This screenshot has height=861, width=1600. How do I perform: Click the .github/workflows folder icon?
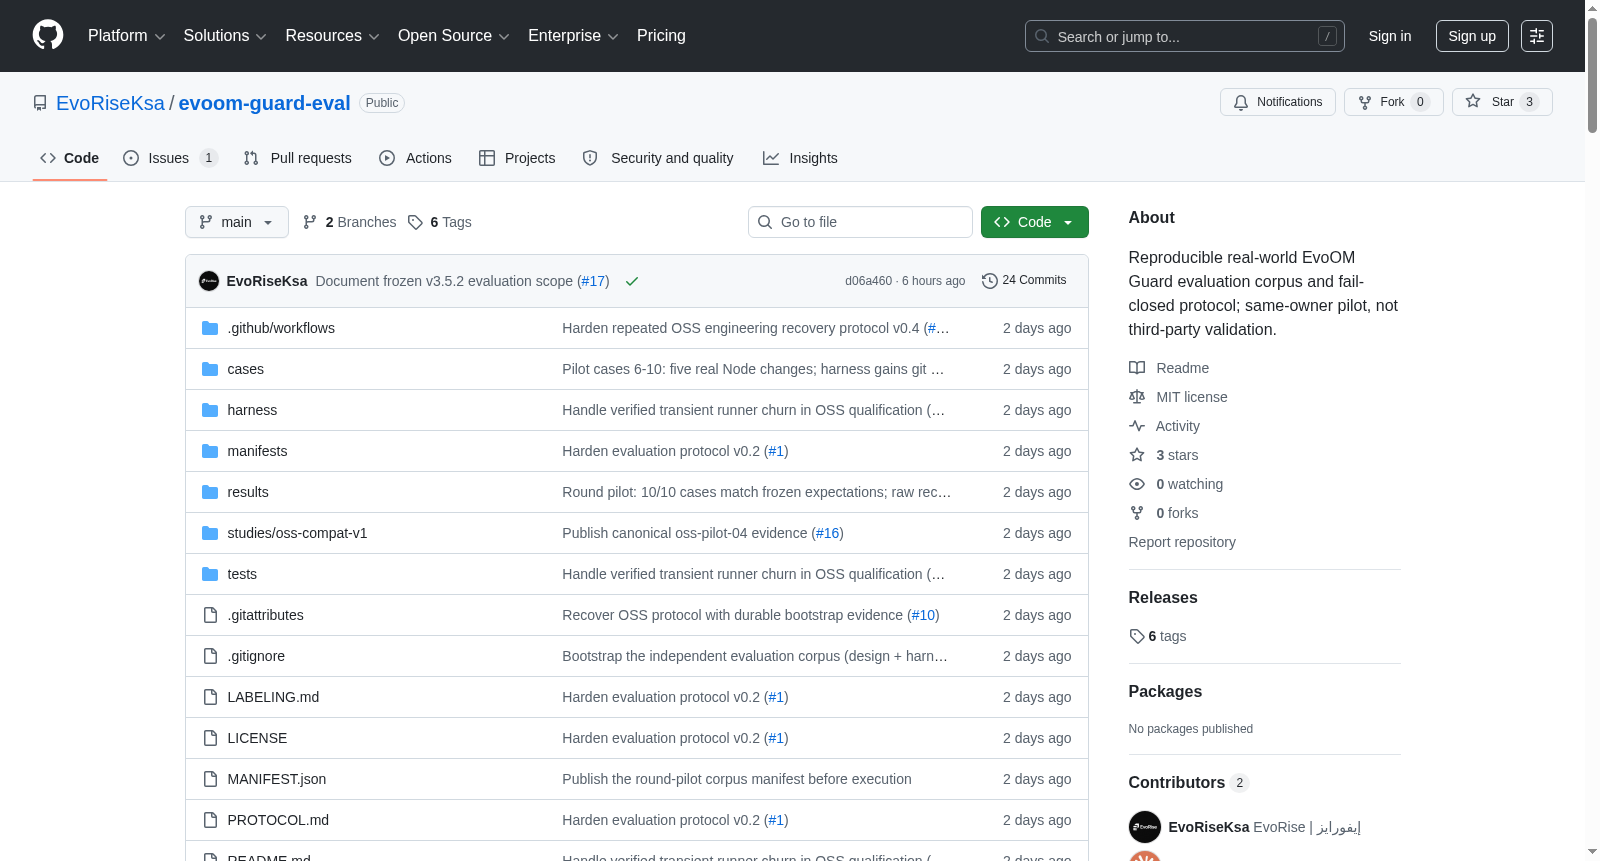coord(210,328)
